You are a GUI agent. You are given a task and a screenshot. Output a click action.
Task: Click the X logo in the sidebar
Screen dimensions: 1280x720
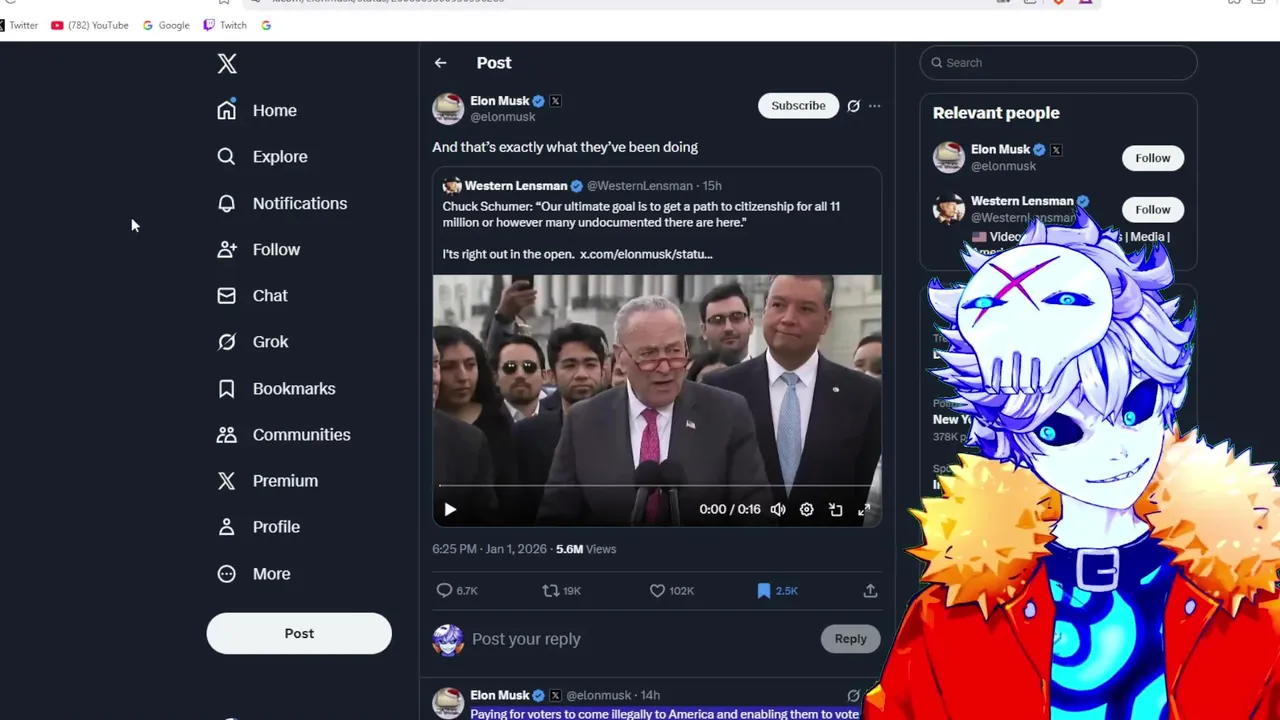[x=227, y=64]
